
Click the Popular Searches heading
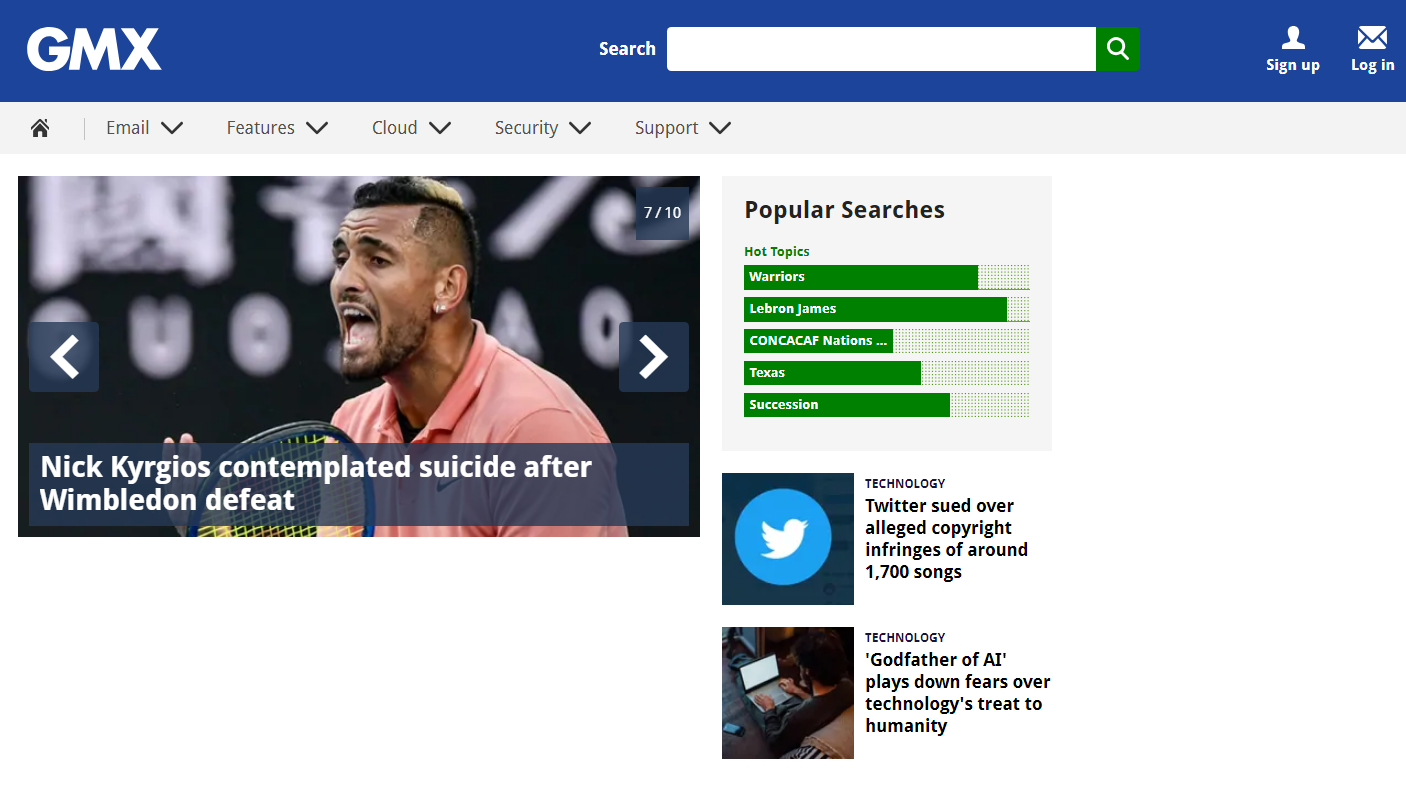(x=845, y=210)
